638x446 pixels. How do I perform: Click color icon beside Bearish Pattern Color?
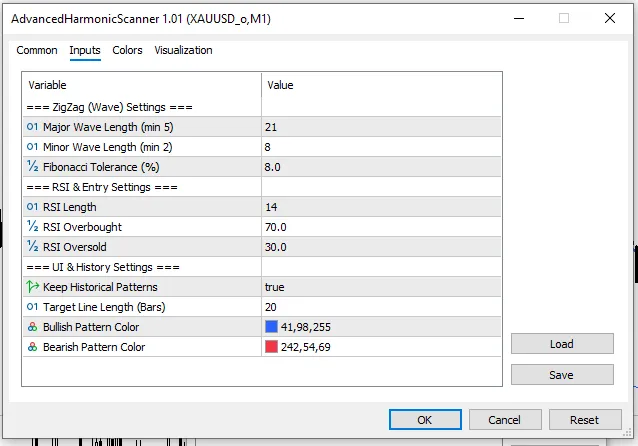(32, 347)
